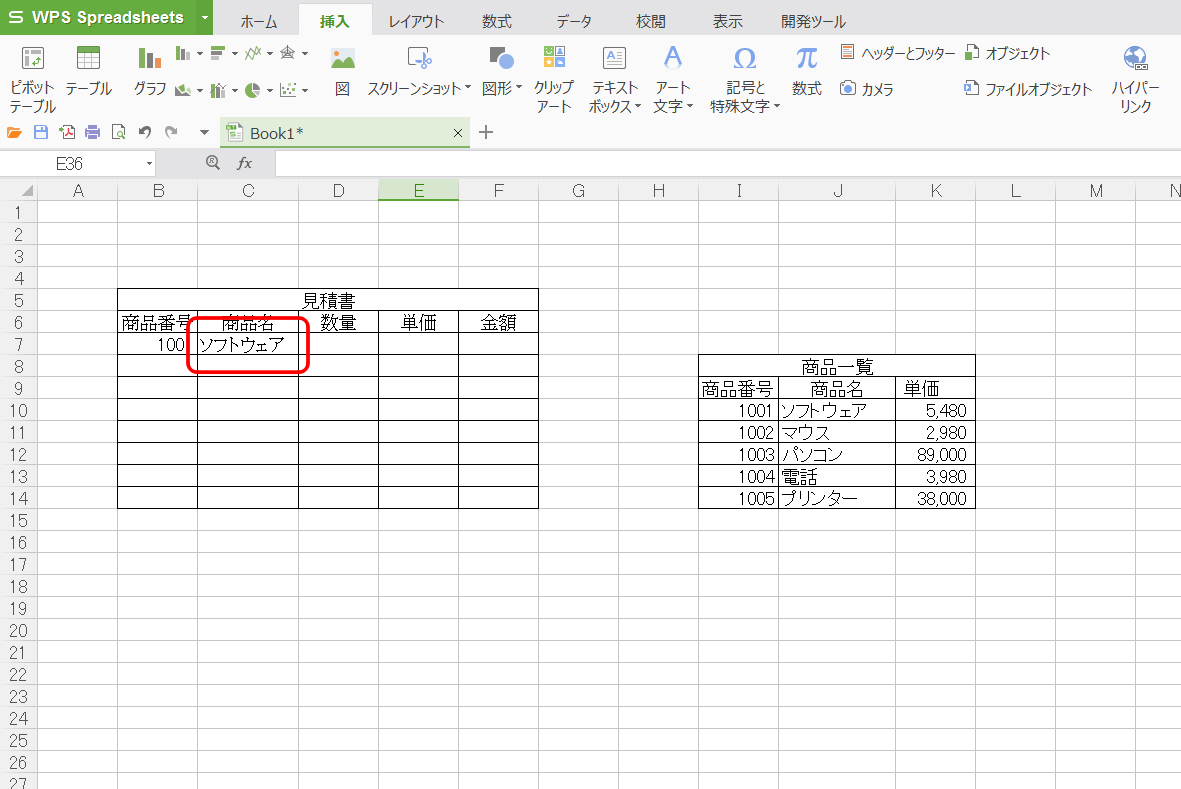Select row 7 header
The height and width of the screenshot is (789, 1181).
[19, 344]
